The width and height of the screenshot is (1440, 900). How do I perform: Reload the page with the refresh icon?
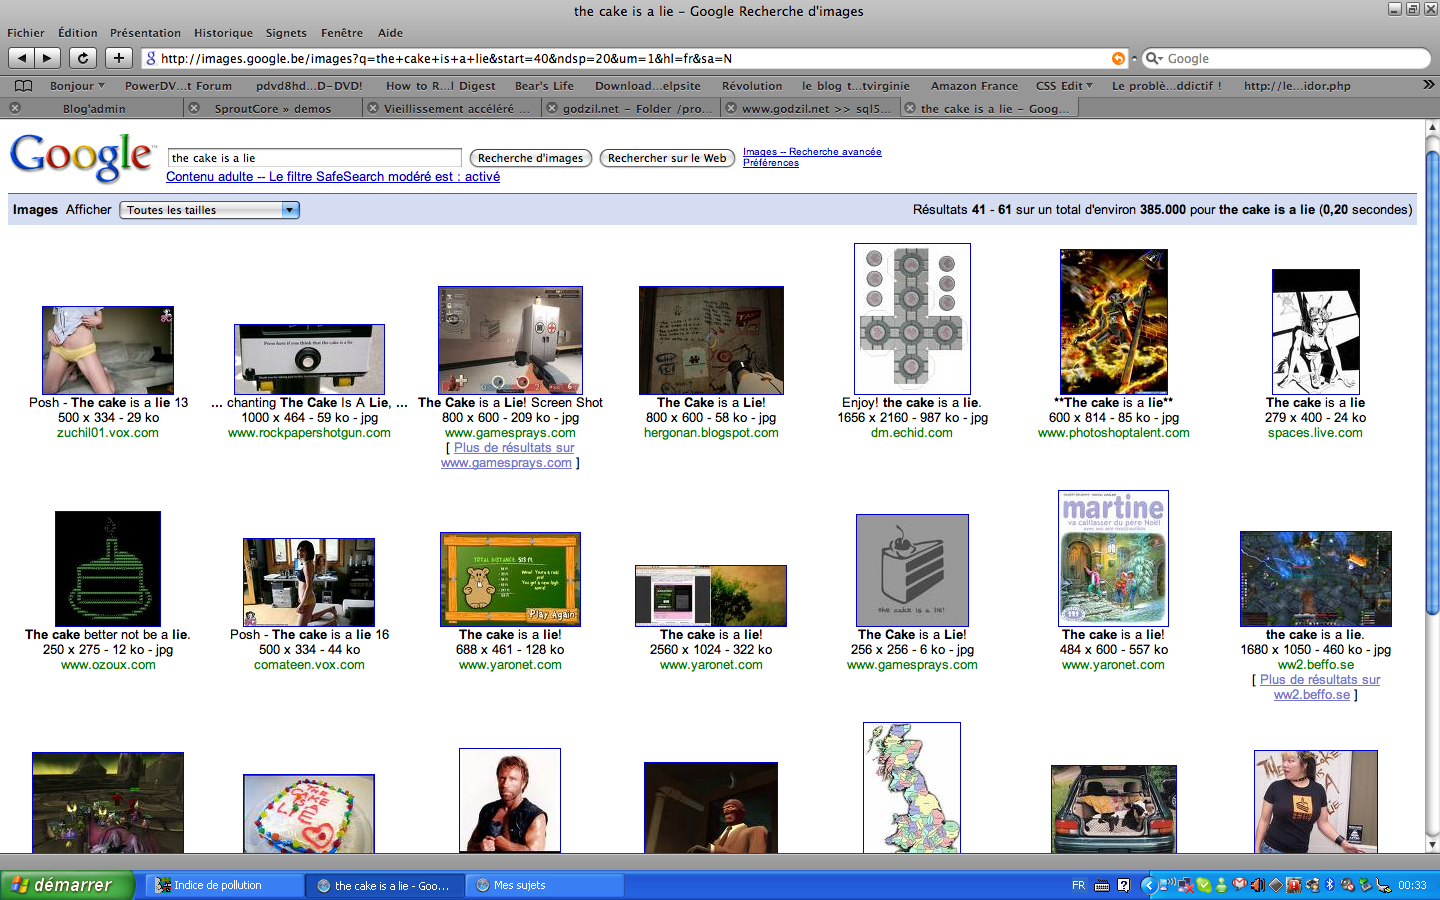point(83,58)
